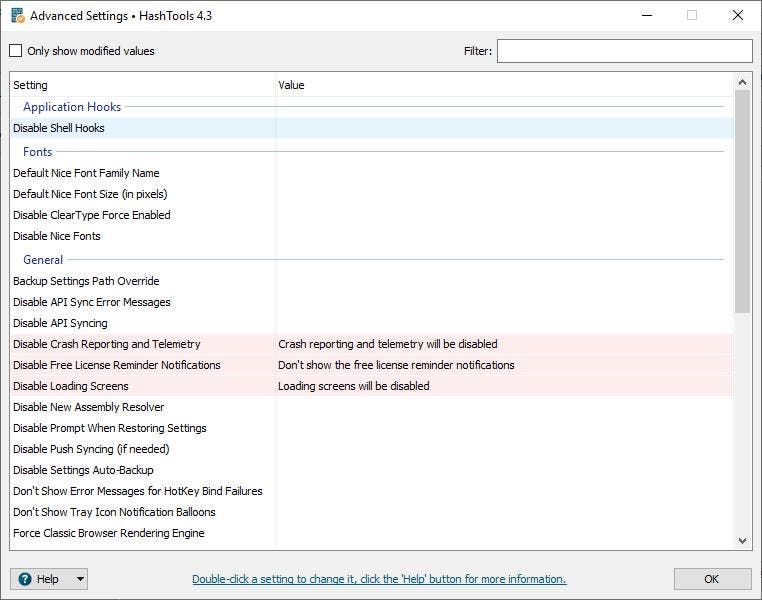Select Disable Free License Reminder Notifications row
The width and height of the screenshot is (762, 600).
point(372,365)
